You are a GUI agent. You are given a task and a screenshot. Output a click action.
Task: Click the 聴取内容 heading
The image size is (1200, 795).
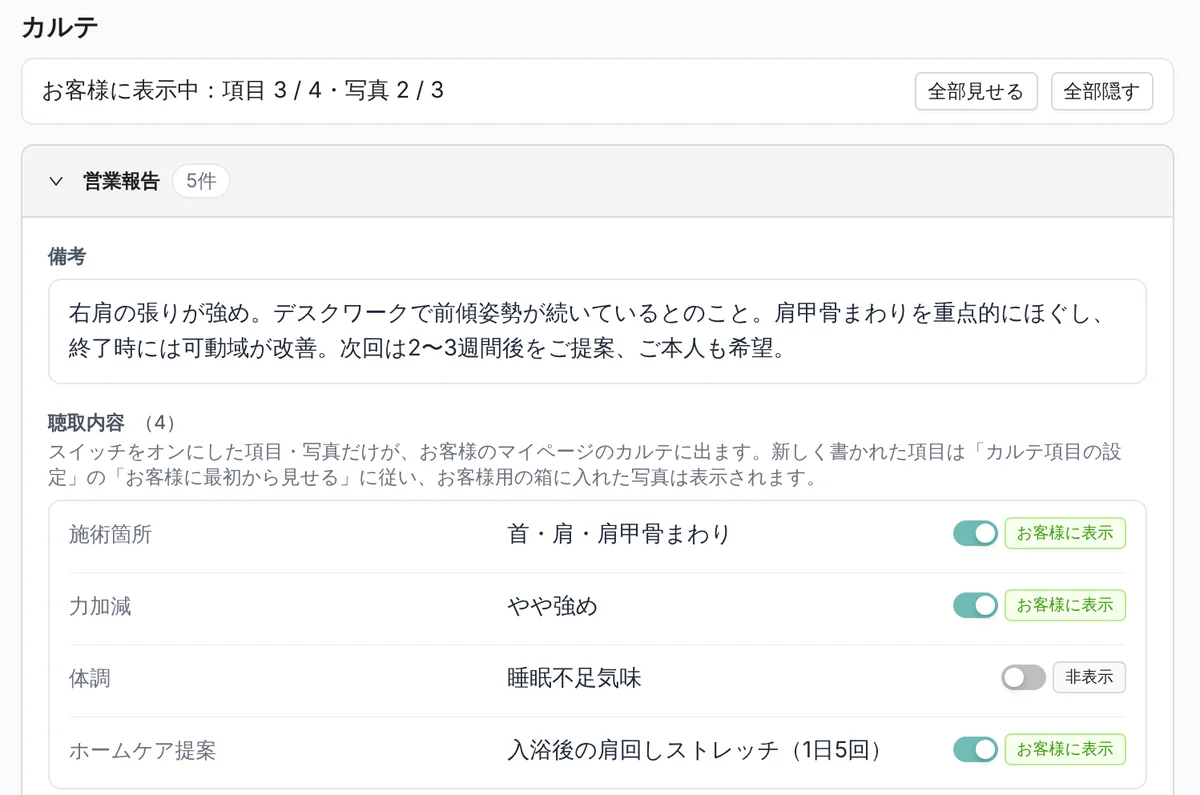(86, 421)
